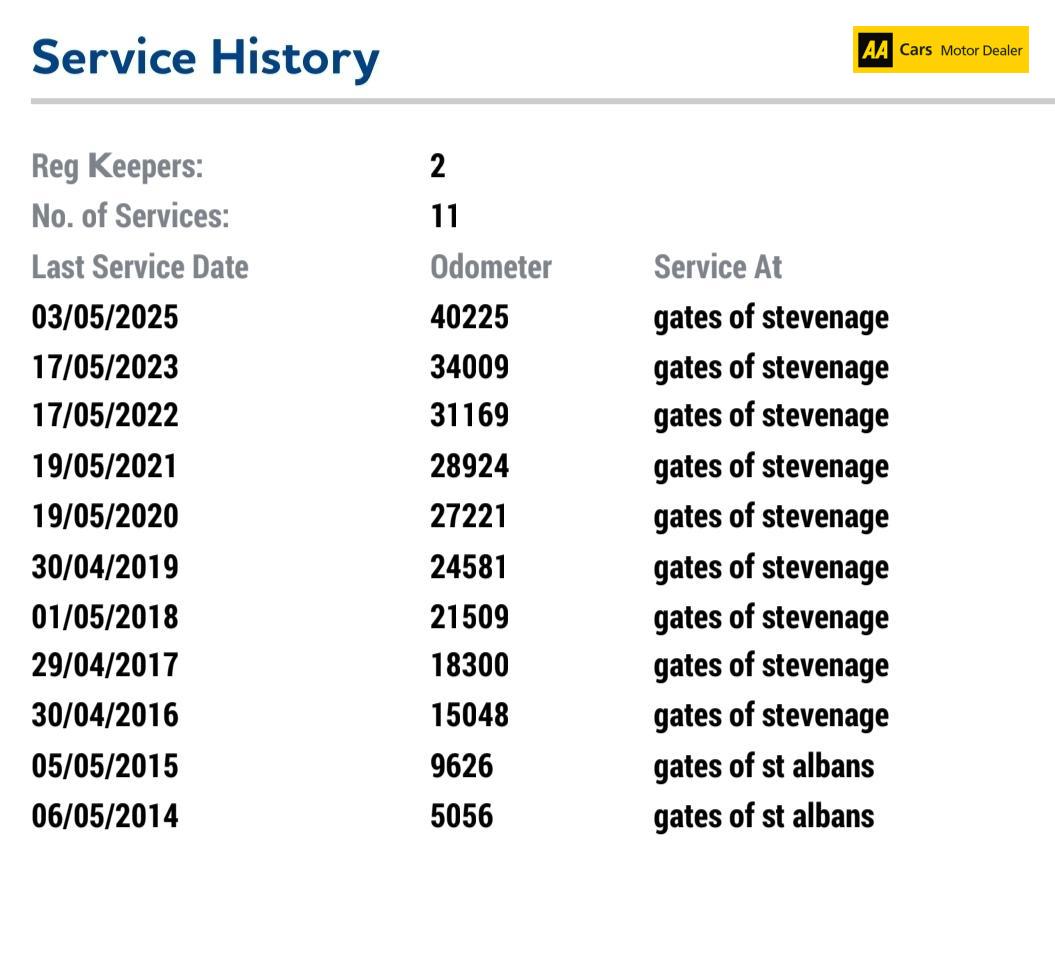The height and width of the screenshot is (966, 1055).
Task: Click gates of st albans for 05/05/2015
Action: pyautogui.click(x=763, y=766)
